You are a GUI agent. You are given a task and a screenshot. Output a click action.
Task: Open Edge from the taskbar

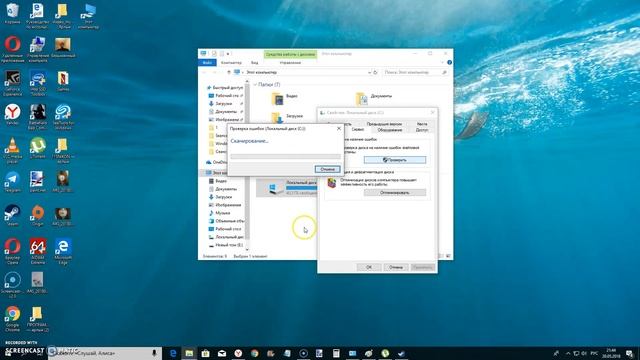173,353
